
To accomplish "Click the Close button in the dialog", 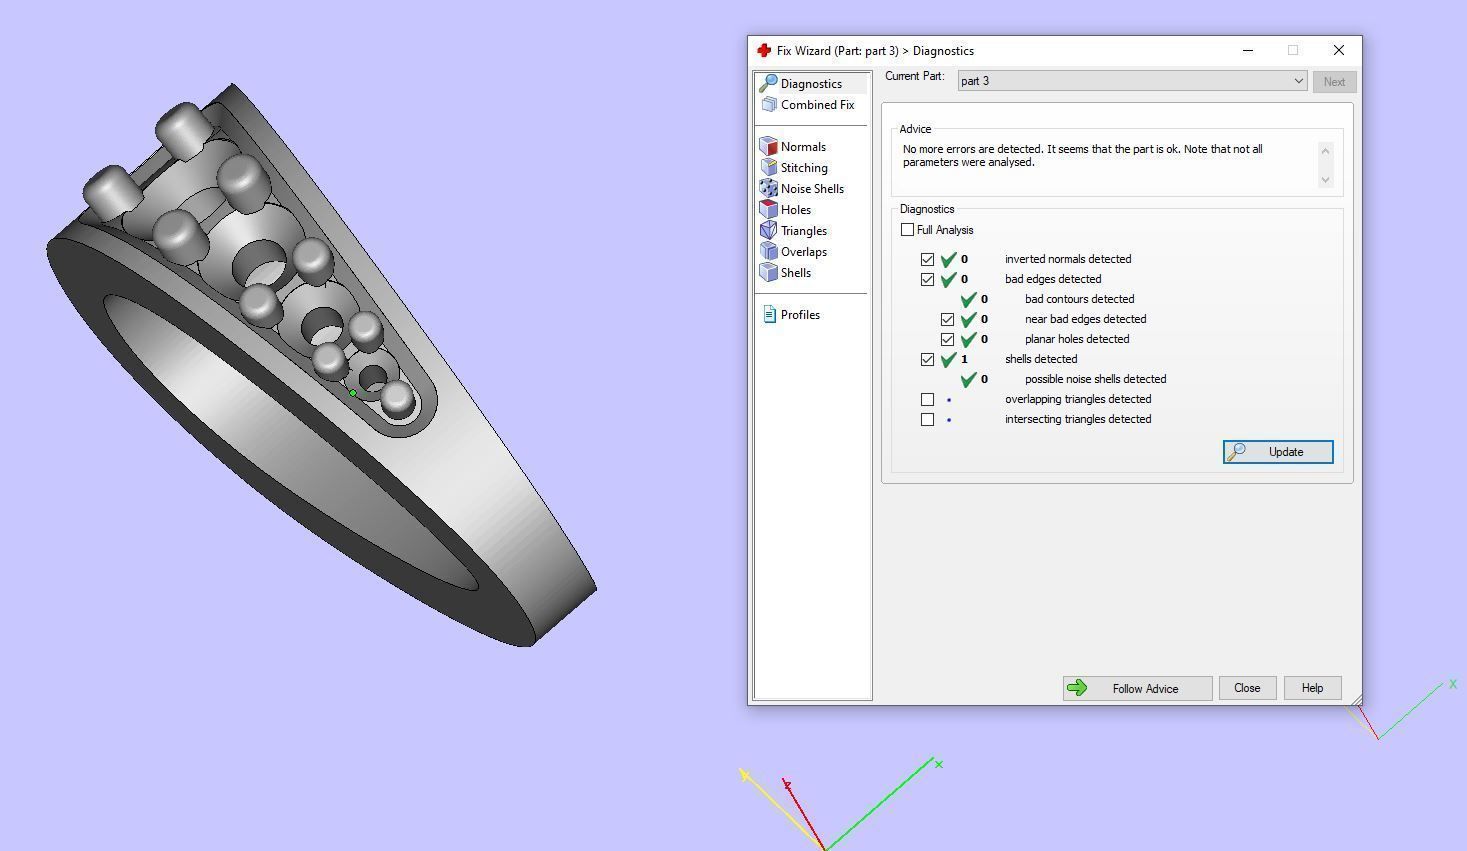I will point(1247,688).
